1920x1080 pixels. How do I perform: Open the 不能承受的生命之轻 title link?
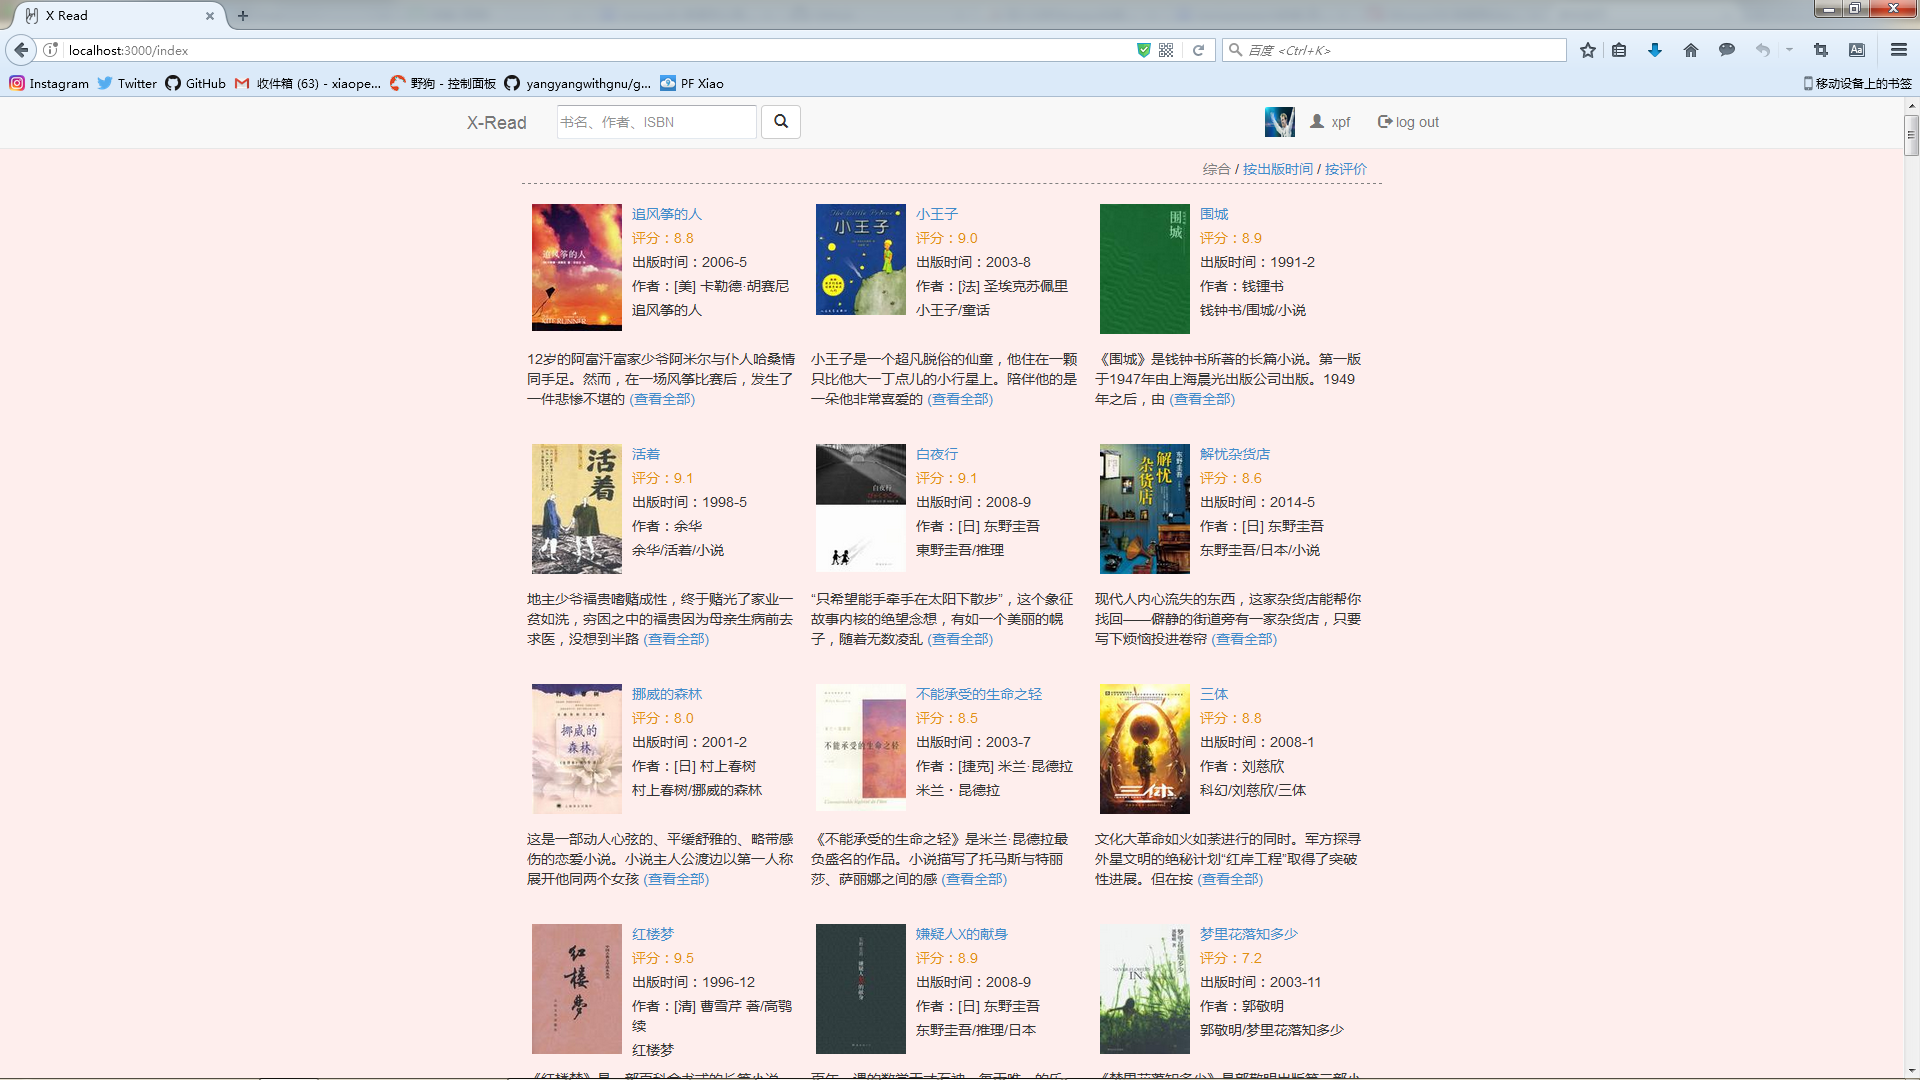(x=979, y=694)
